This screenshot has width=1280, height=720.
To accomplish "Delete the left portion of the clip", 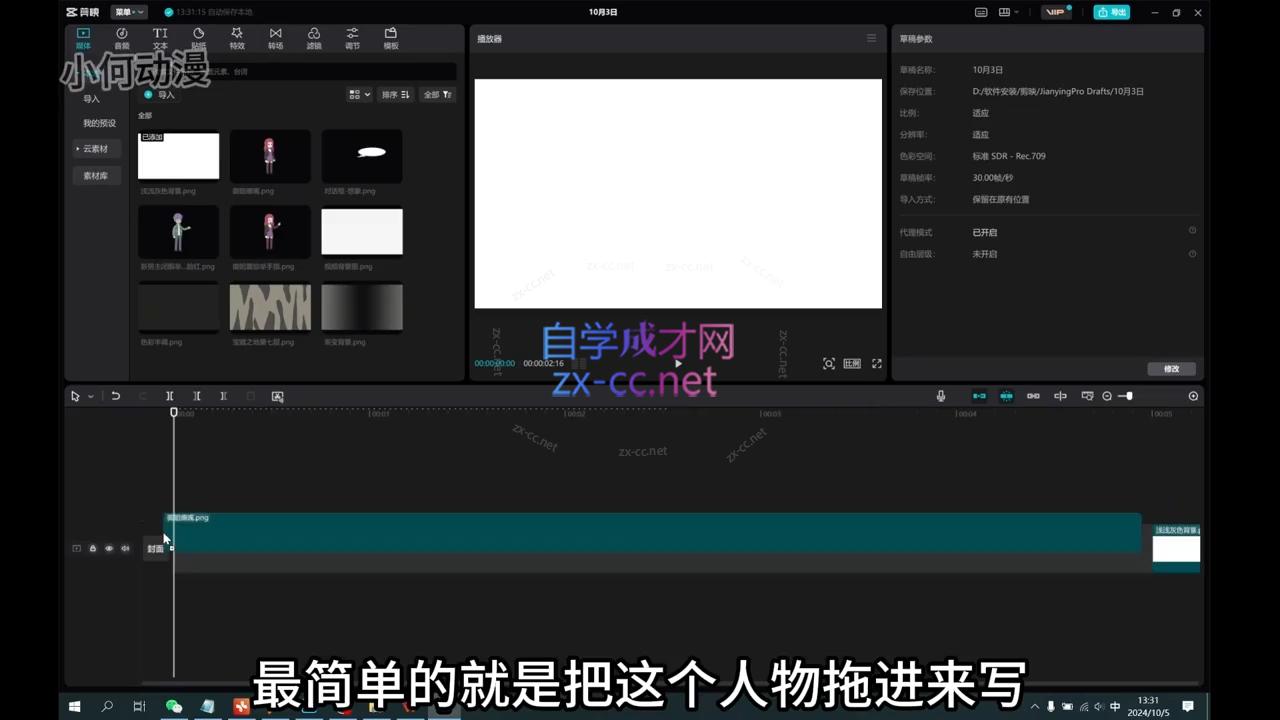I will click(197, 396).
